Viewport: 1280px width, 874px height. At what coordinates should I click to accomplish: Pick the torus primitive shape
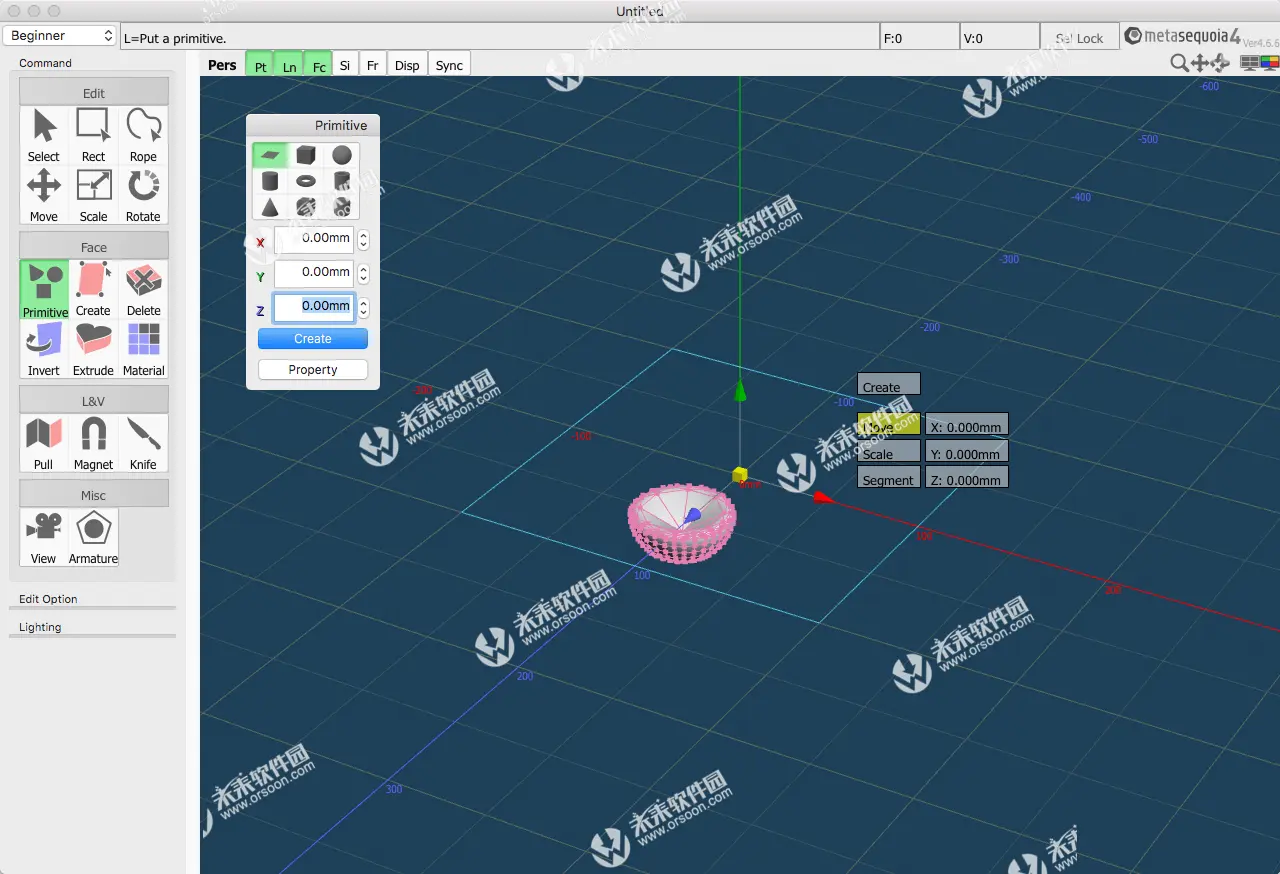coord(306,181)
